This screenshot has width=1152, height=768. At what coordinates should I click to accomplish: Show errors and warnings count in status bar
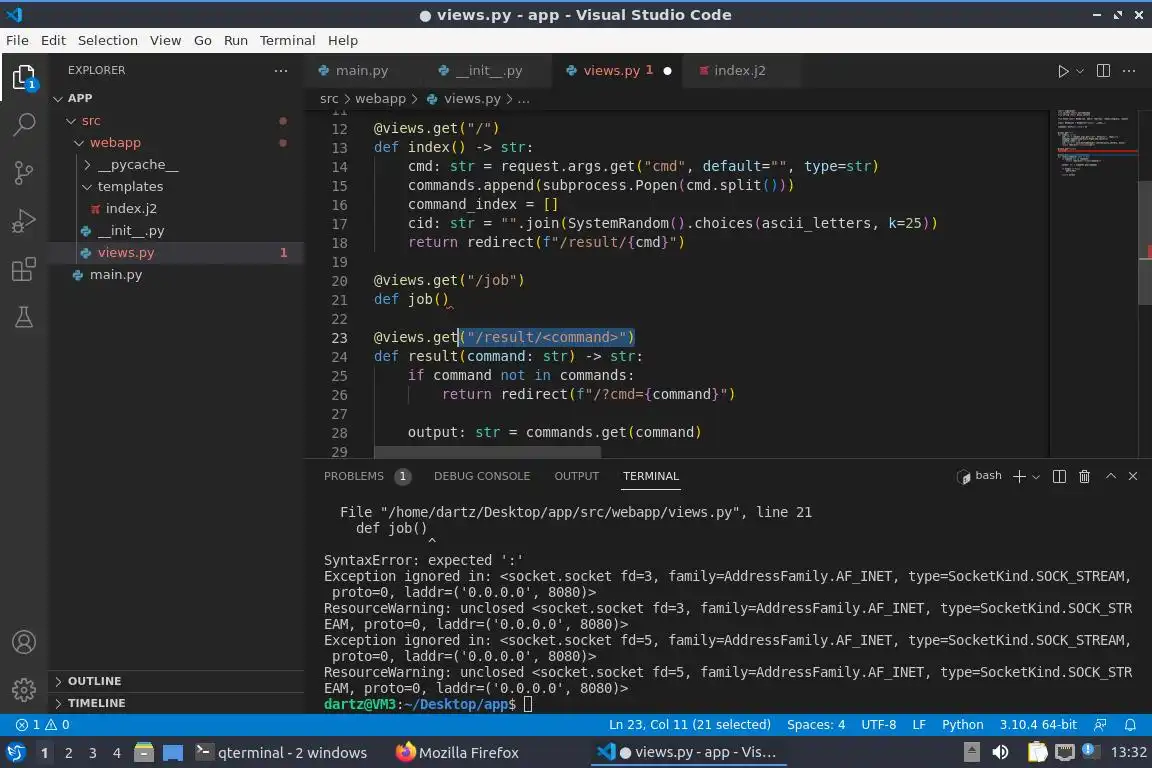coord(43,725)
